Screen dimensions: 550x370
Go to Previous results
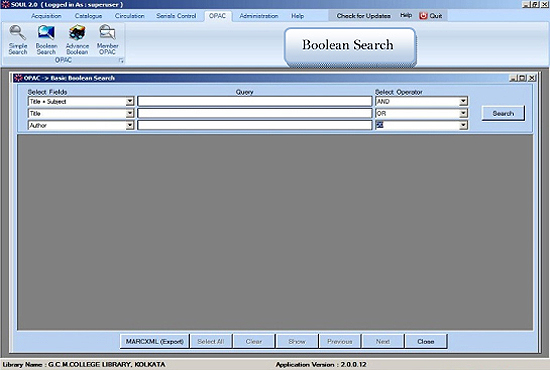340,341
